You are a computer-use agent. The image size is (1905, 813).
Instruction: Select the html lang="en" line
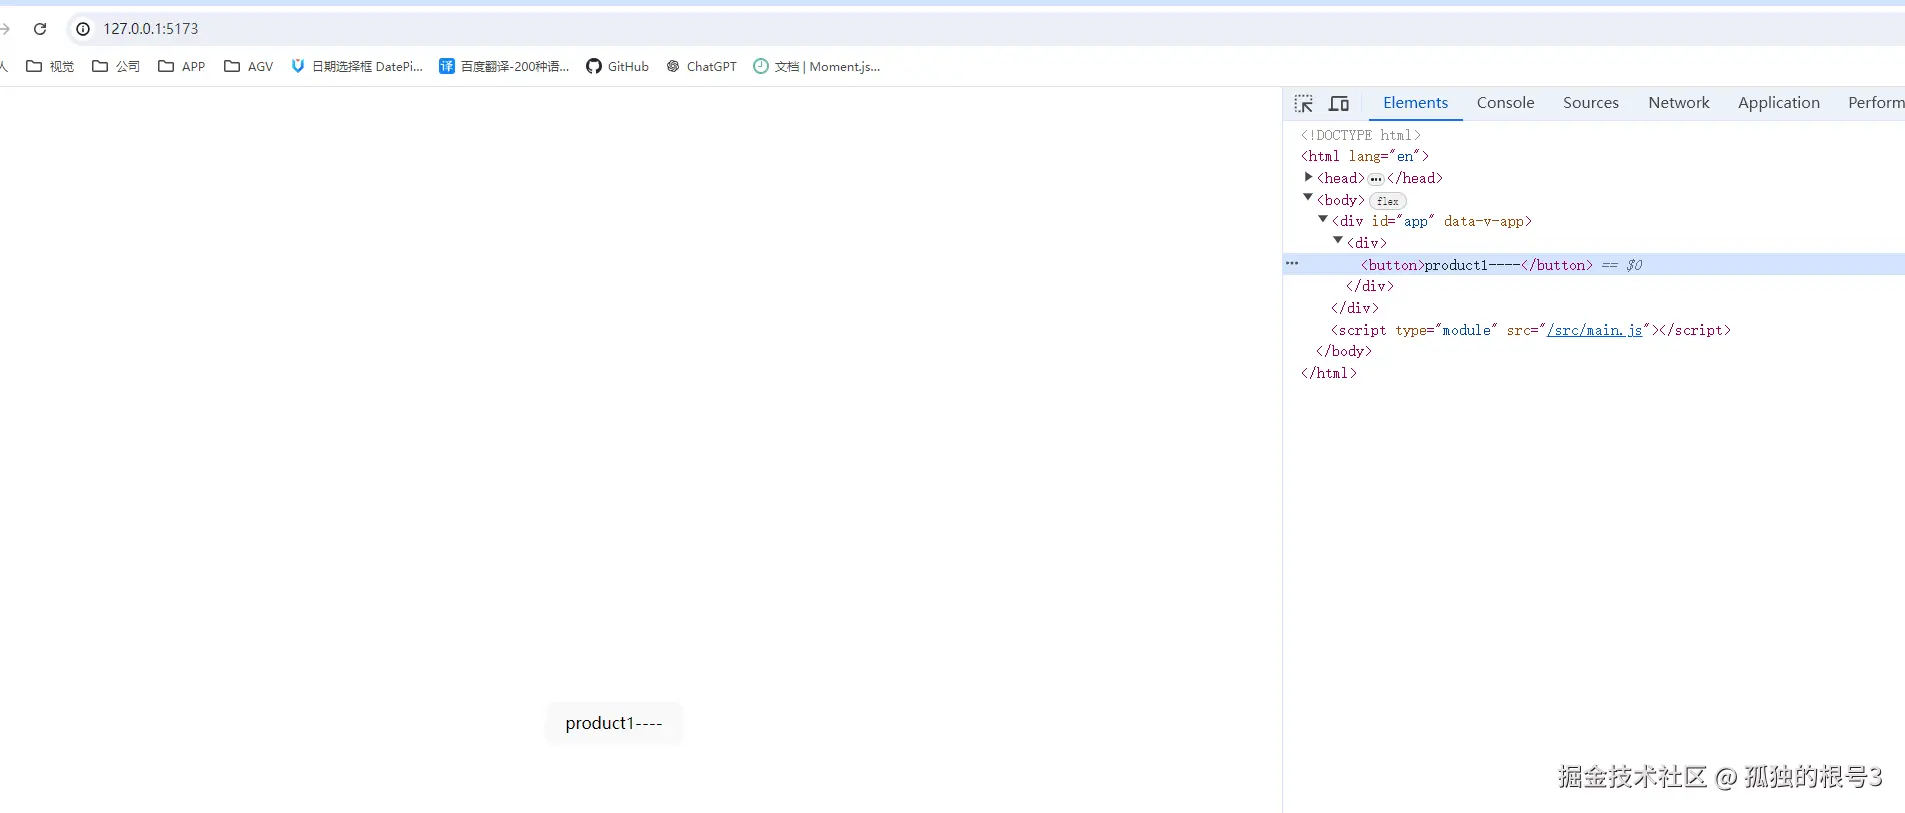pos(1365,156)
